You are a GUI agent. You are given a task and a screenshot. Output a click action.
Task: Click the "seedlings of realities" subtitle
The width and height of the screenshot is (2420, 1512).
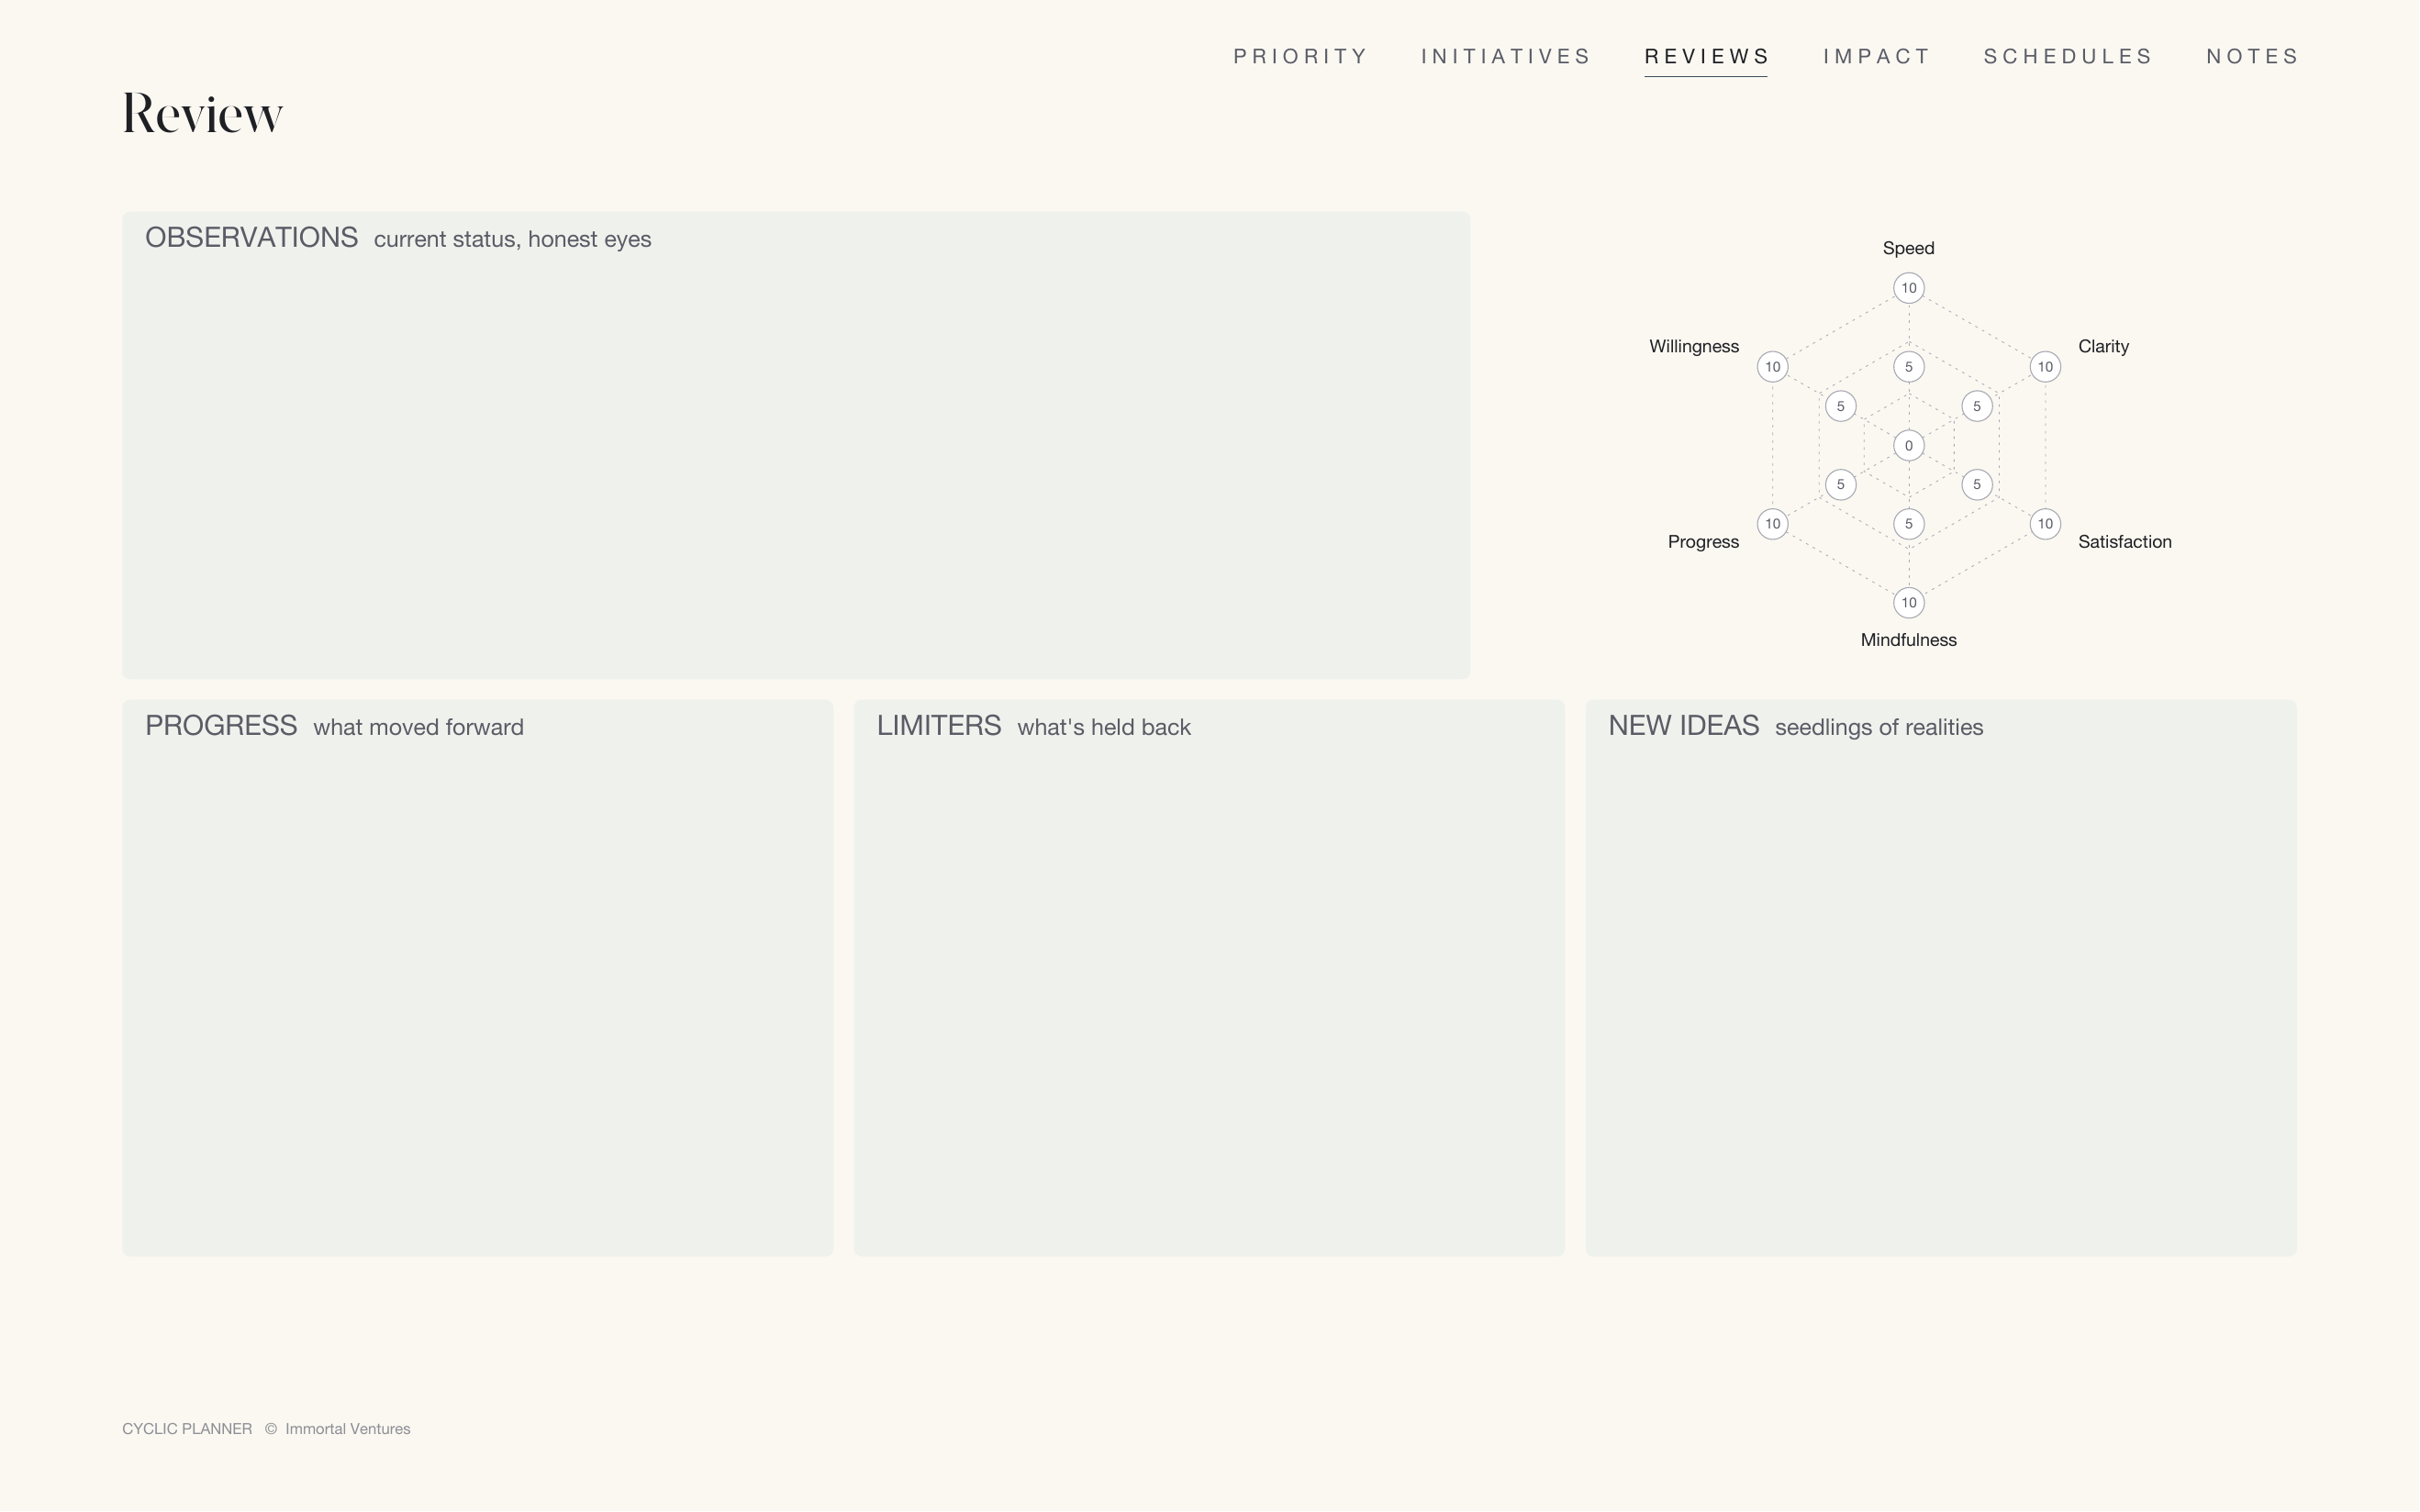point(1878,728)
